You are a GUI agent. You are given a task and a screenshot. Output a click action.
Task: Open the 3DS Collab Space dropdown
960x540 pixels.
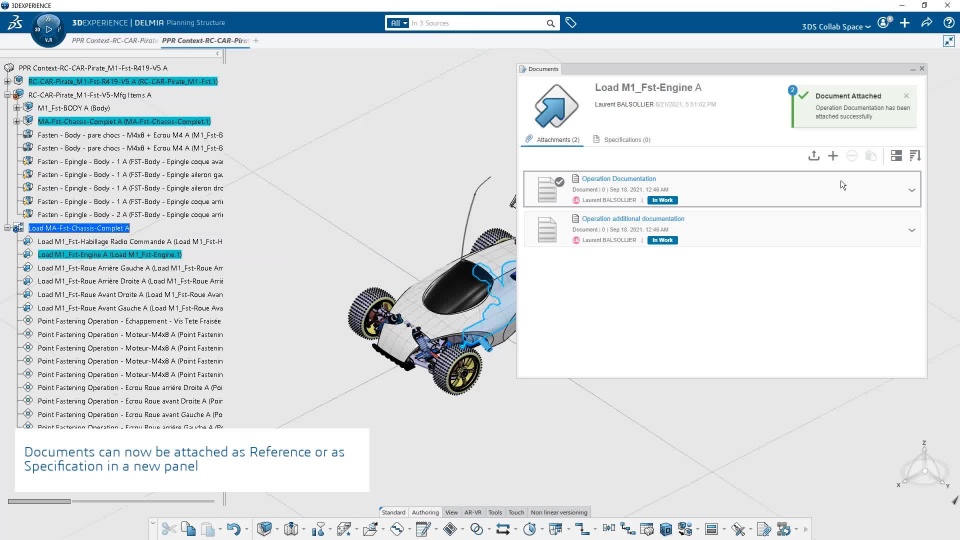pos(836,26)
